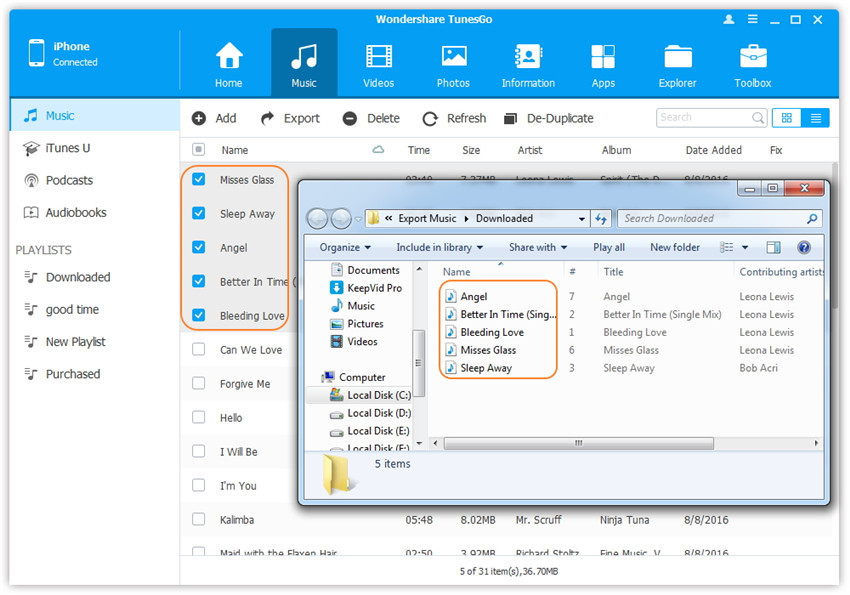
Task: Check the Hello song checkbox
Action: point(198,417)
